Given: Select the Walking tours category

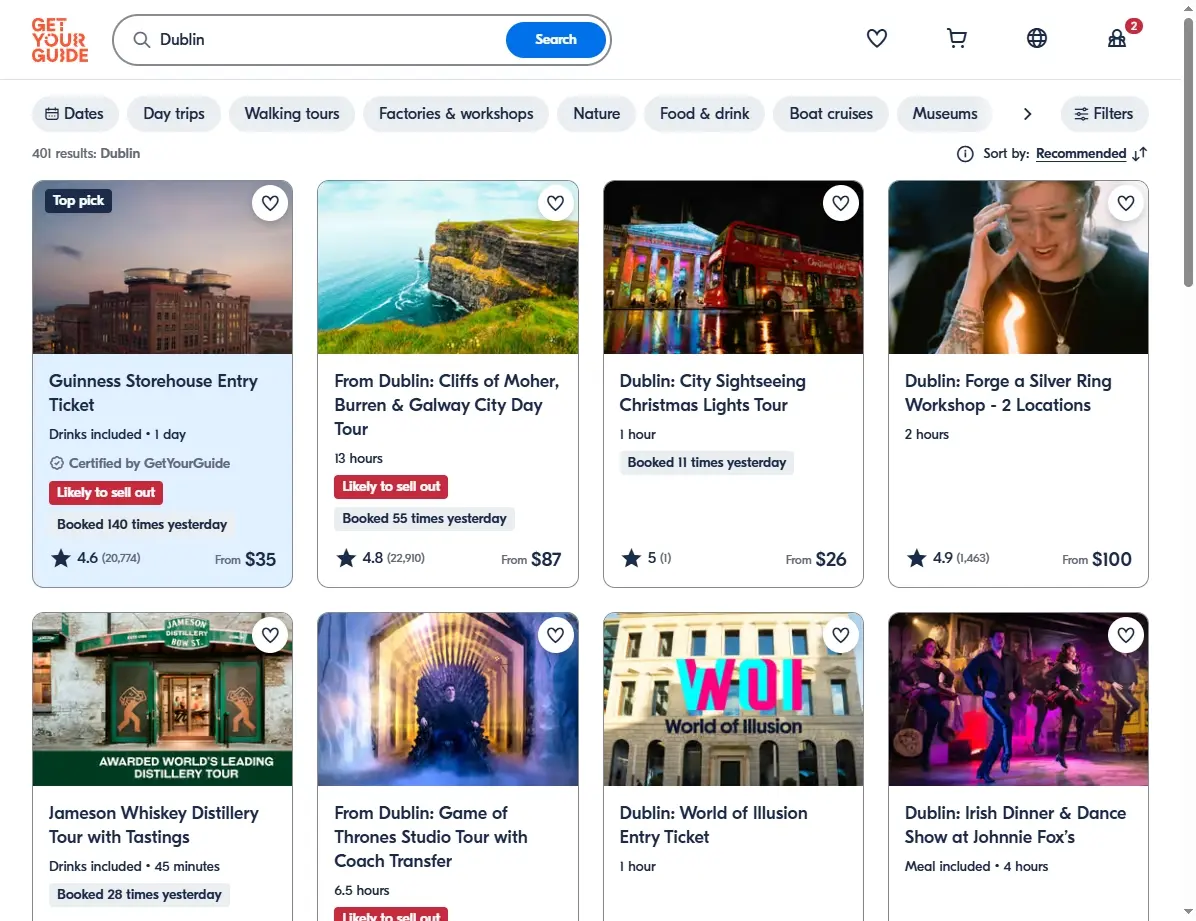Looking at the screenshot, I should 292,114.
